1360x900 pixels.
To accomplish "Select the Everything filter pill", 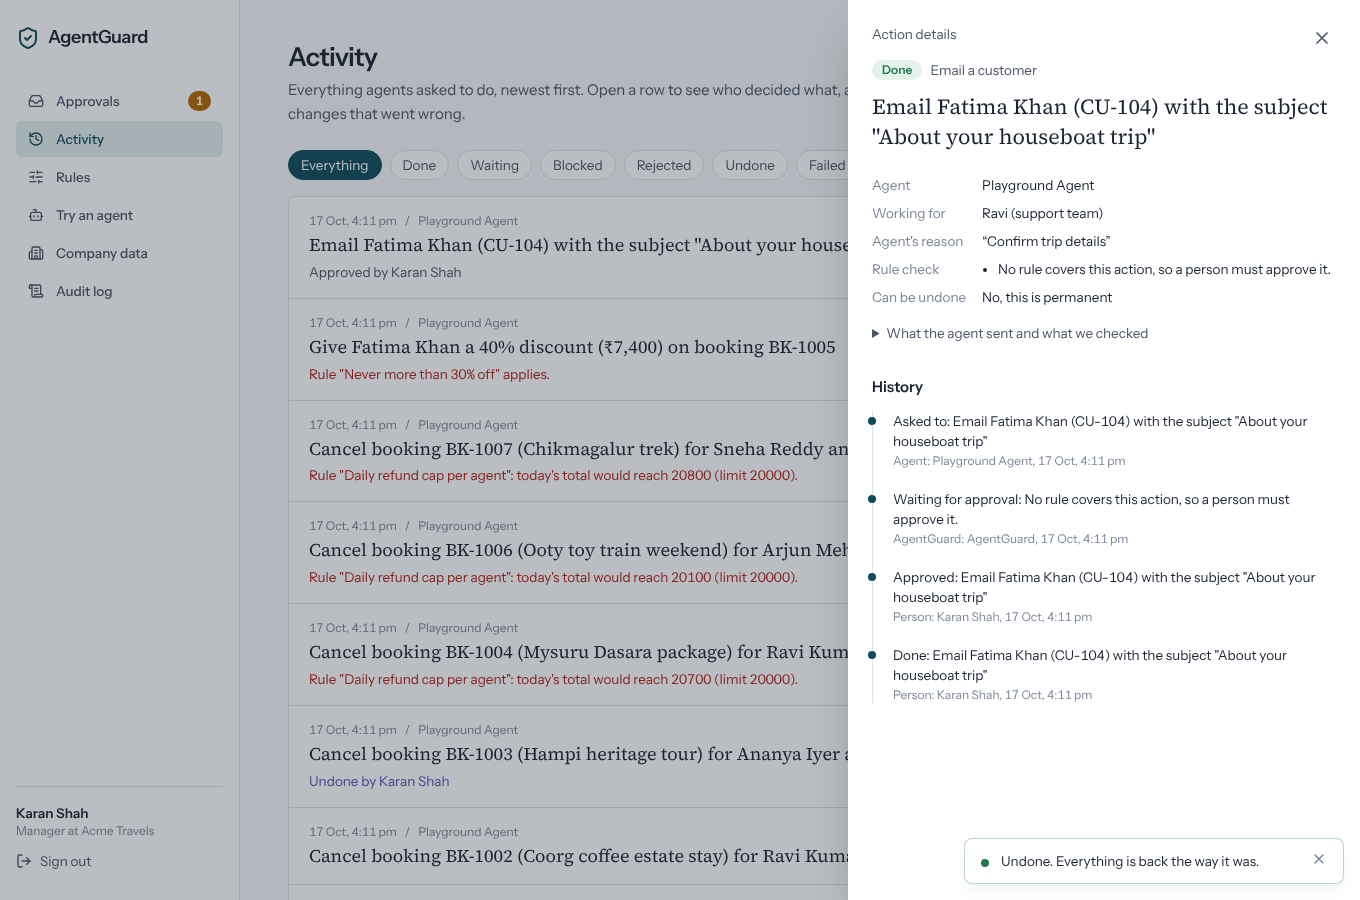I will [335, 165].
